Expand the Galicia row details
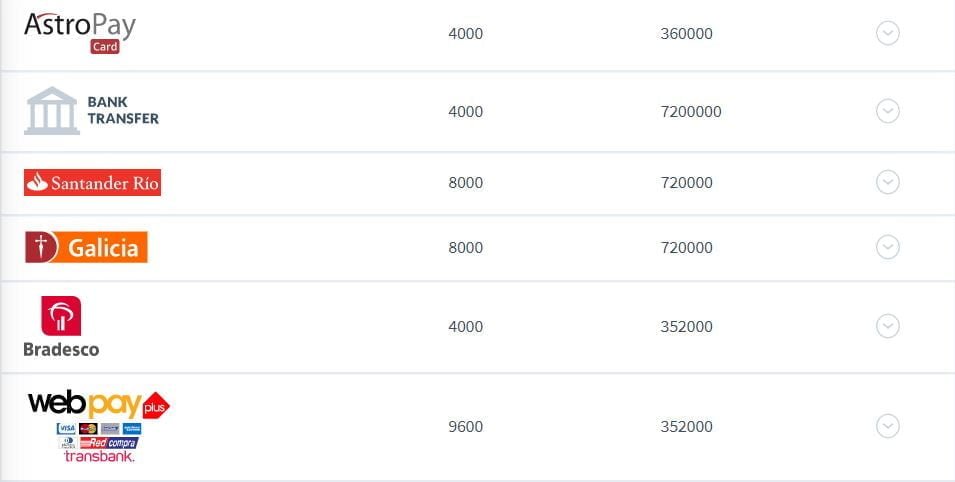 pyautogui.click(x=887, y=247)
